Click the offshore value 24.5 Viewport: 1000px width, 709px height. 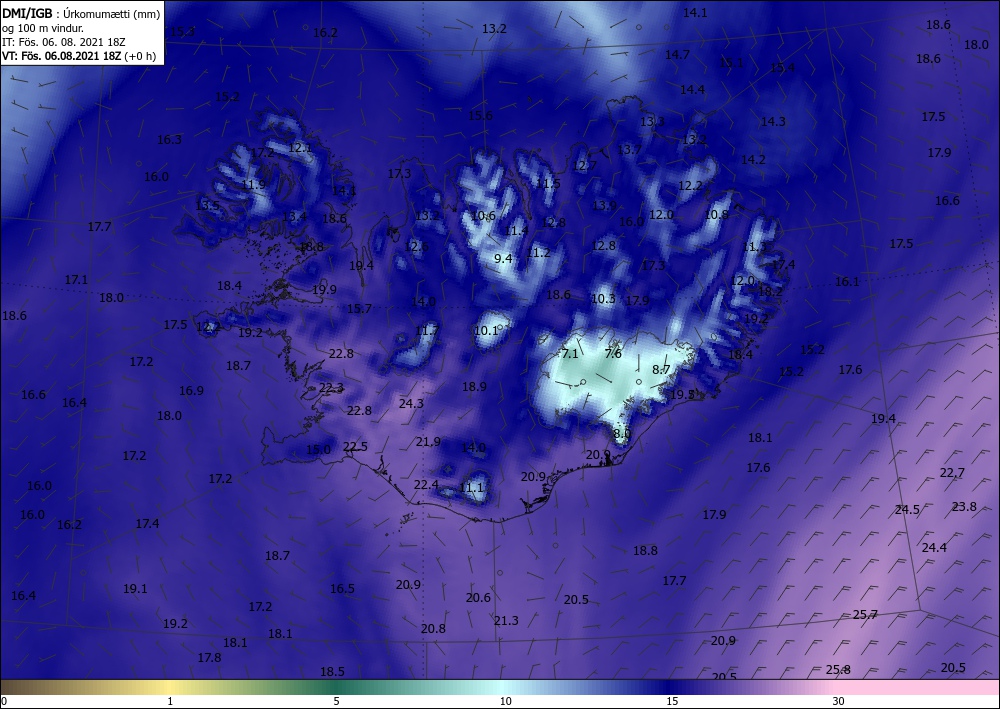coord(907,509)
